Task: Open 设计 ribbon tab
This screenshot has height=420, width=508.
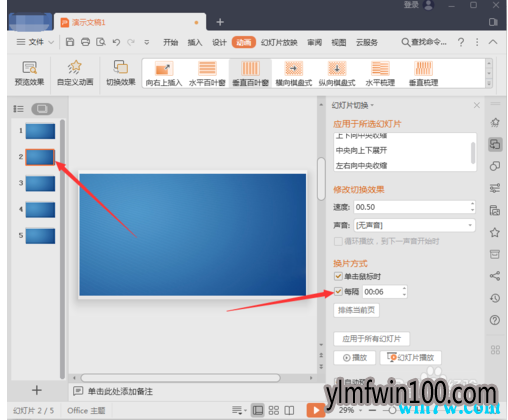Action: point(219,42)
